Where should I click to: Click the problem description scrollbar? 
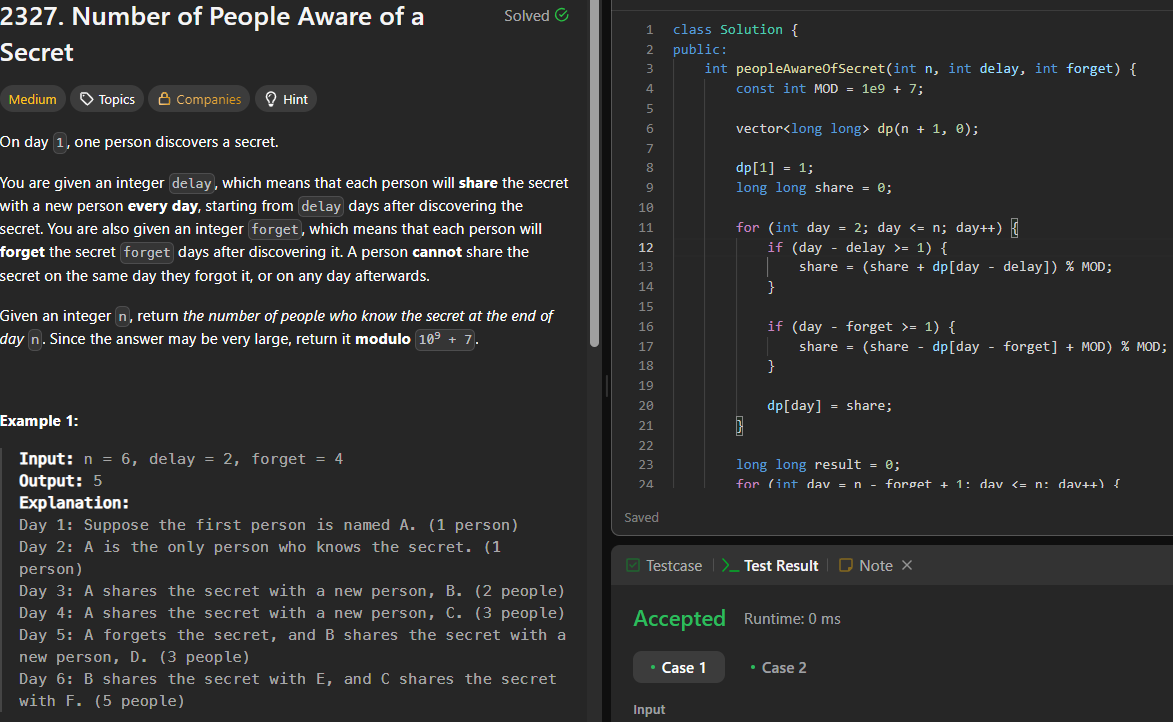594,174
